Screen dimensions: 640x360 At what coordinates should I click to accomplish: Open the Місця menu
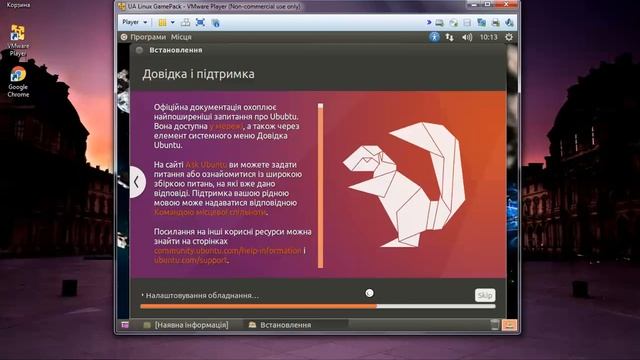coord(181,37)
